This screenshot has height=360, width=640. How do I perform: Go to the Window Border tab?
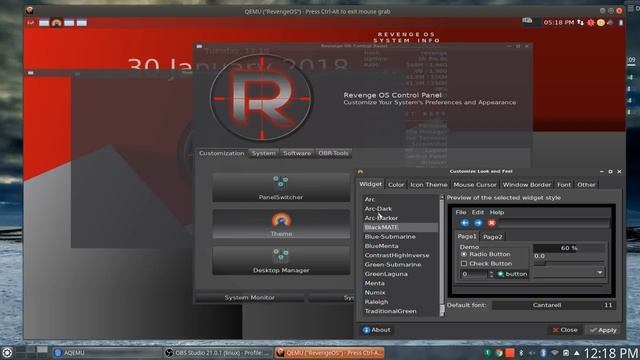527,185
